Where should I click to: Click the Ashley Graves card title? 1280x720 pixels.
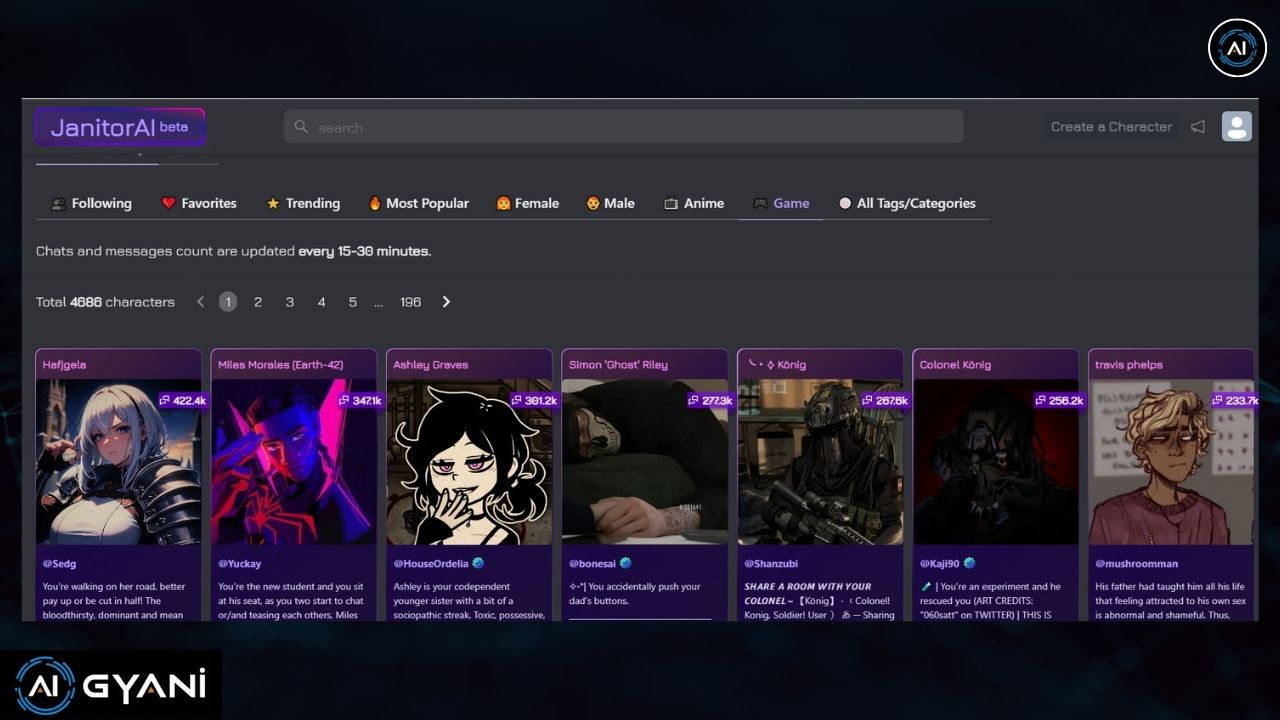tap(431, 365)
